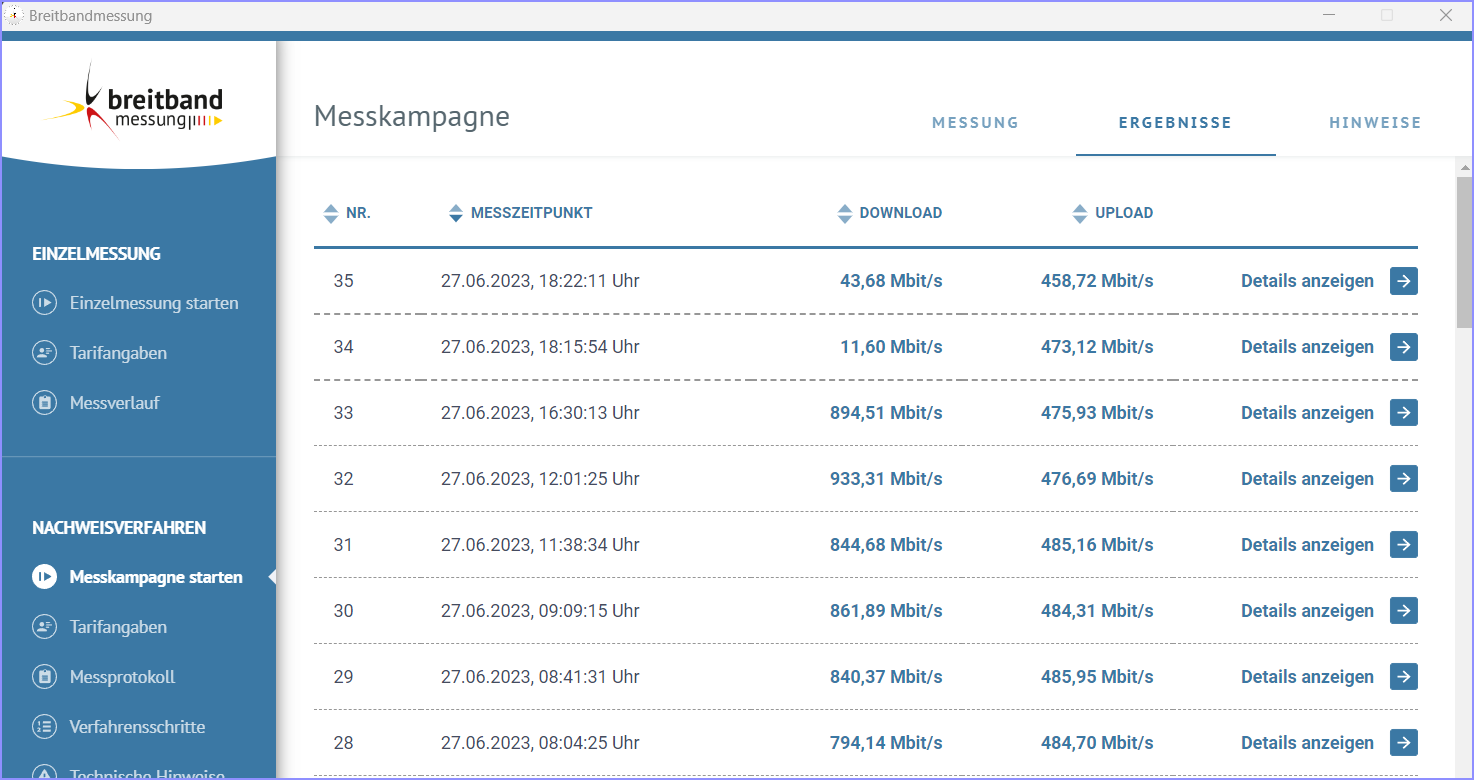Click download value 11,60 Mbit/s

[x=891, y=347]
